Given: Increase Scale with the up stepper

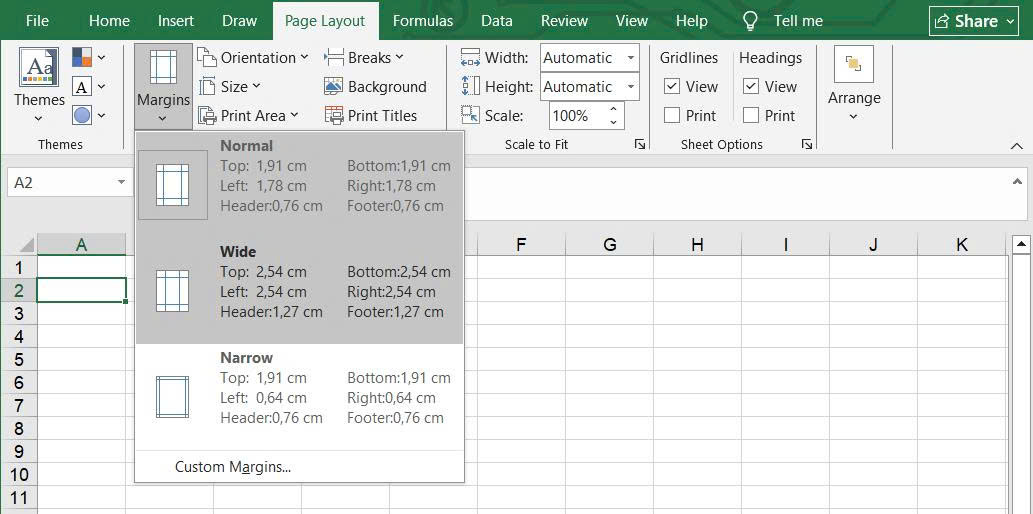Looking at the screenshot, I should (x=613, y=109).
